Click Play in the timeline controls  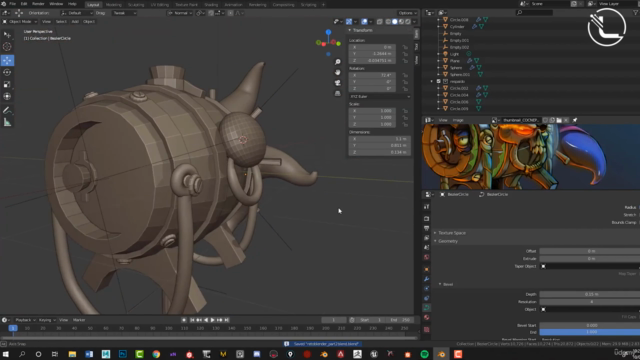[212, 320]
